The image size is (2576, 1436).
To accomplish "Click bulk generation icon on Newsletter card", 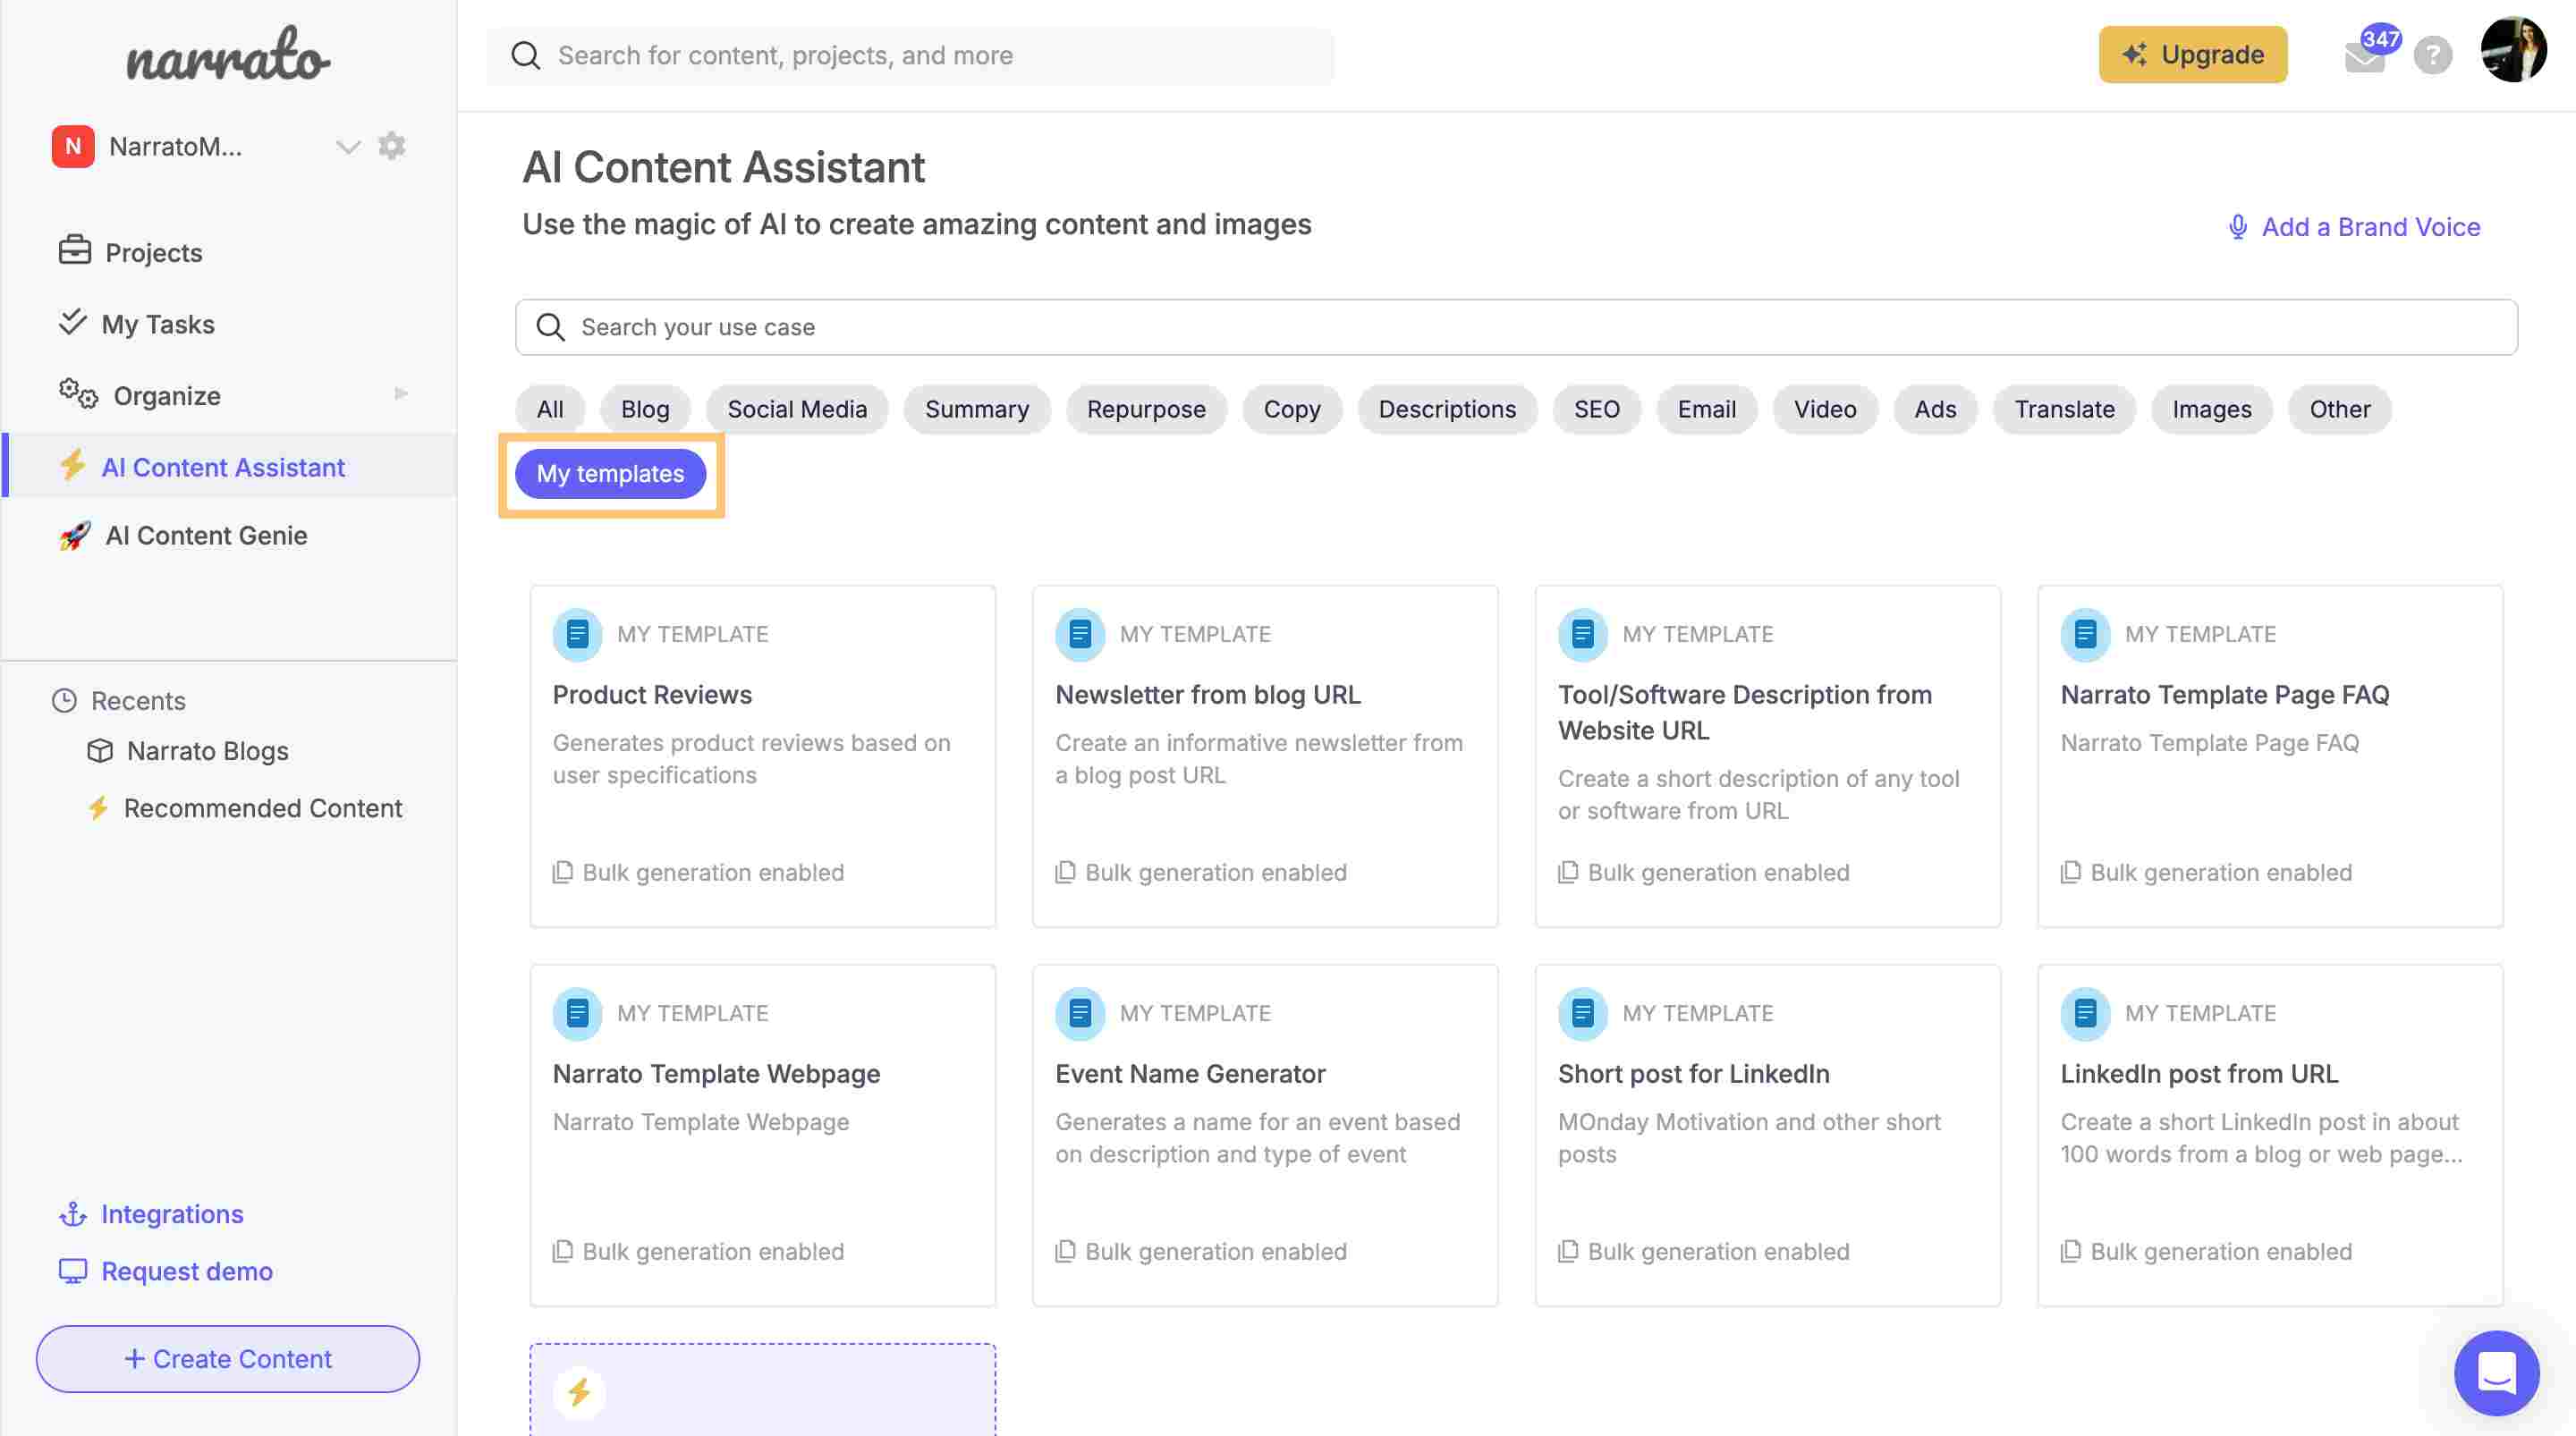I will (x=1066, y=872).
